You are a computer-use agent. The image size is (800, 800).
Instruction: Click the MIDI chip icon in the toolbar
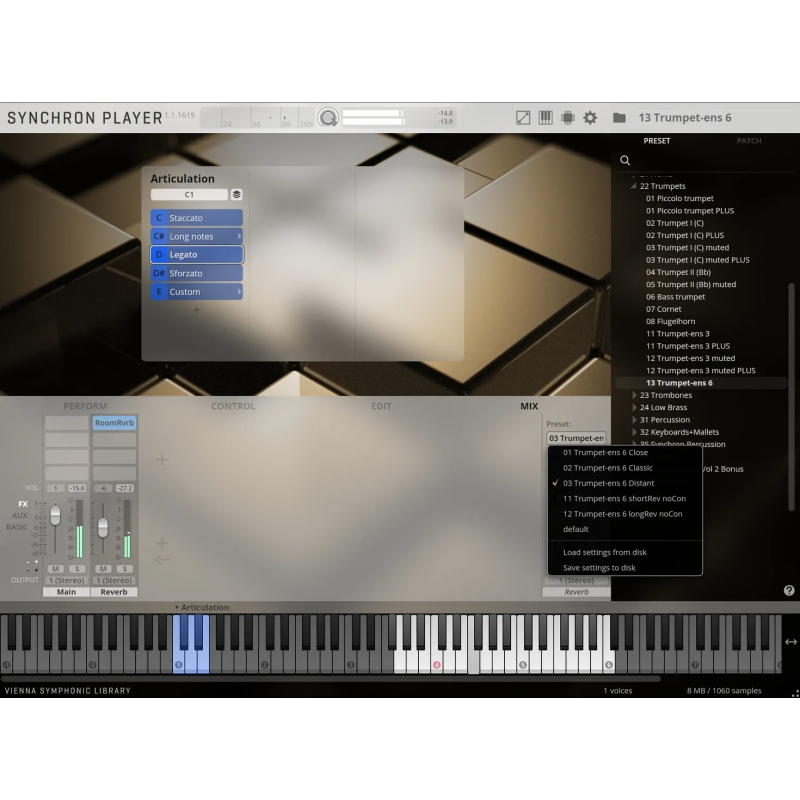coord(566,117)
